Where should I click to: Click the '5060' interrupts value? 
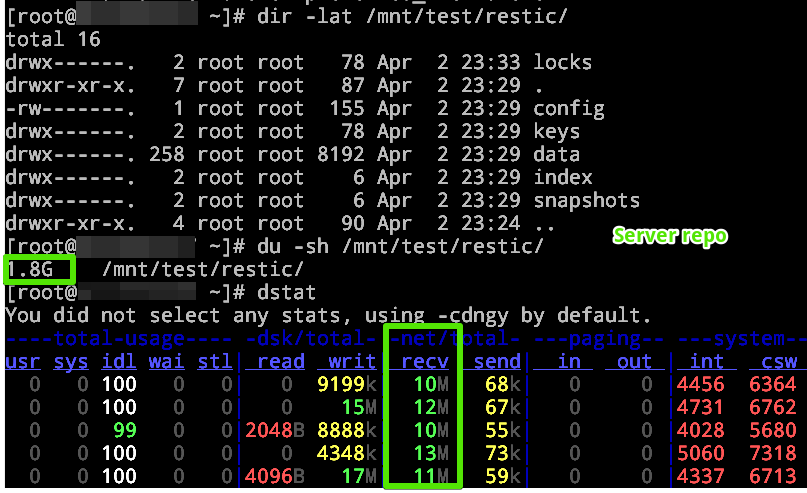pos(700,453)
